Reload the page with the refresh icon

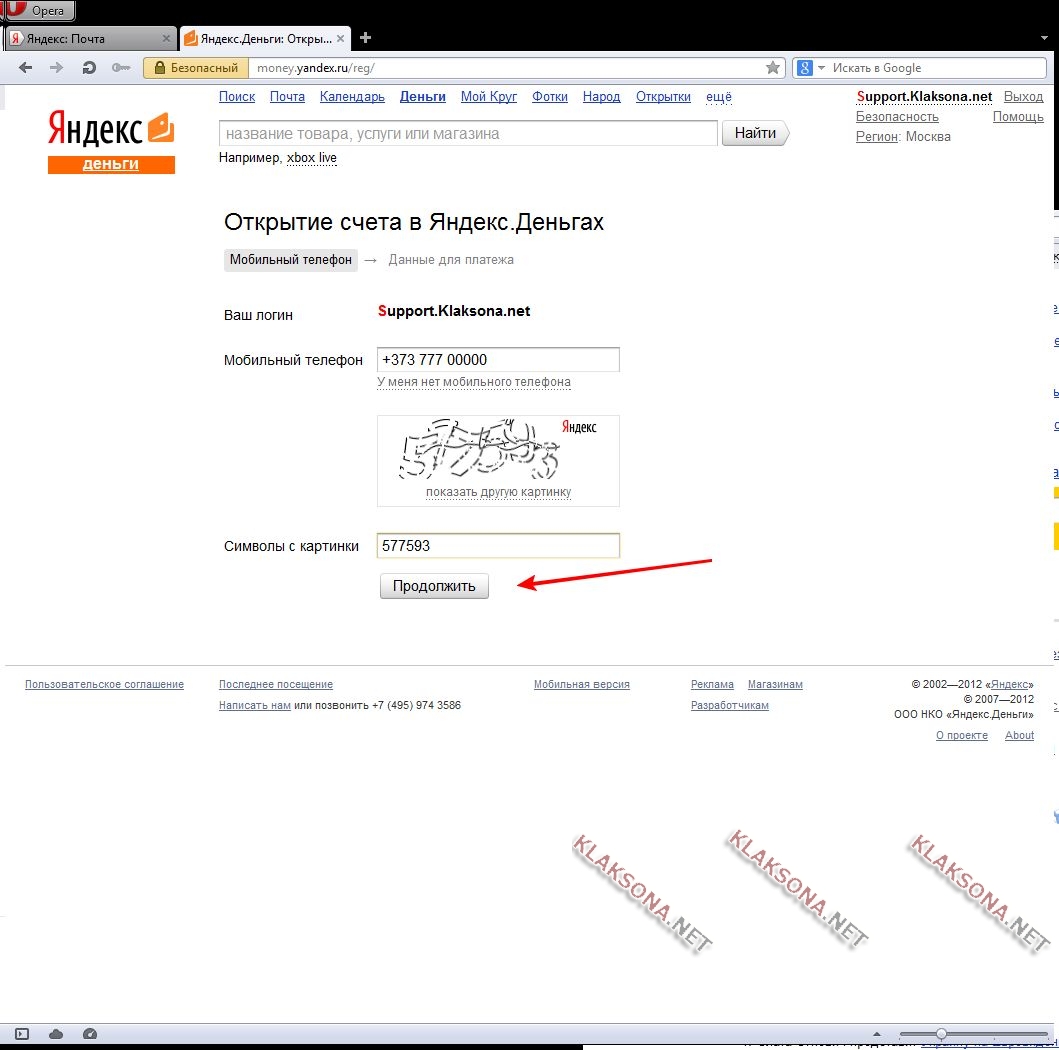tap(89, 68)
